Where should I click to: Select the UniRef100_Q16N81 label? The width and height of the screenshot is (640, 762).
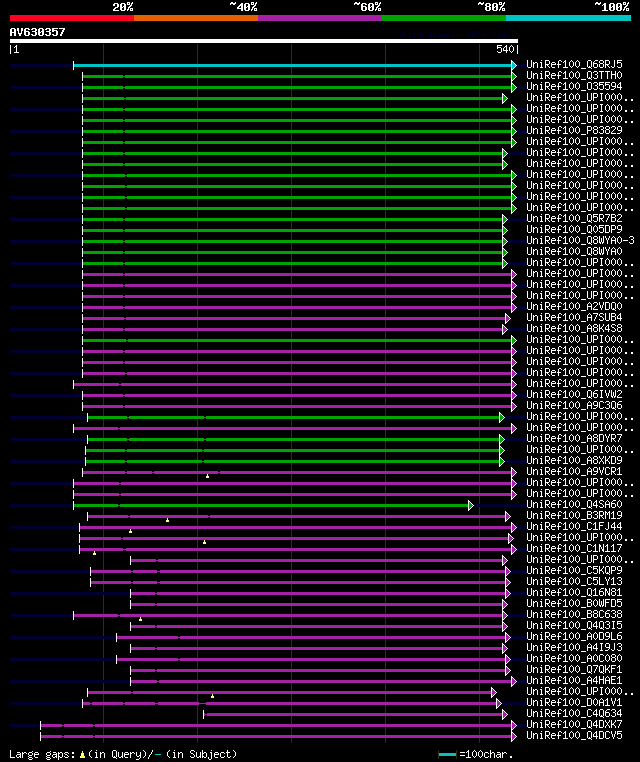(574, 592)
